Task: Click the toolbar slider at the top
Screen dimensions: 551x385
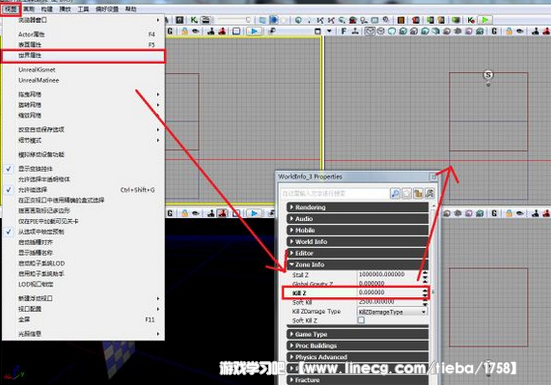Action: click(x=234, y=20)
